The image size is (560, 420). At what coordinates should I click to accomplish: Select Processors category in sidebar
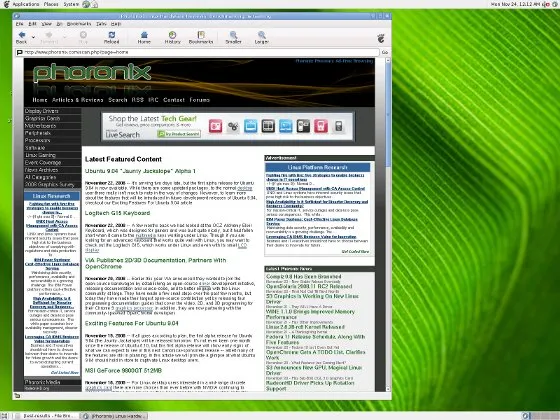coord(52,140)
